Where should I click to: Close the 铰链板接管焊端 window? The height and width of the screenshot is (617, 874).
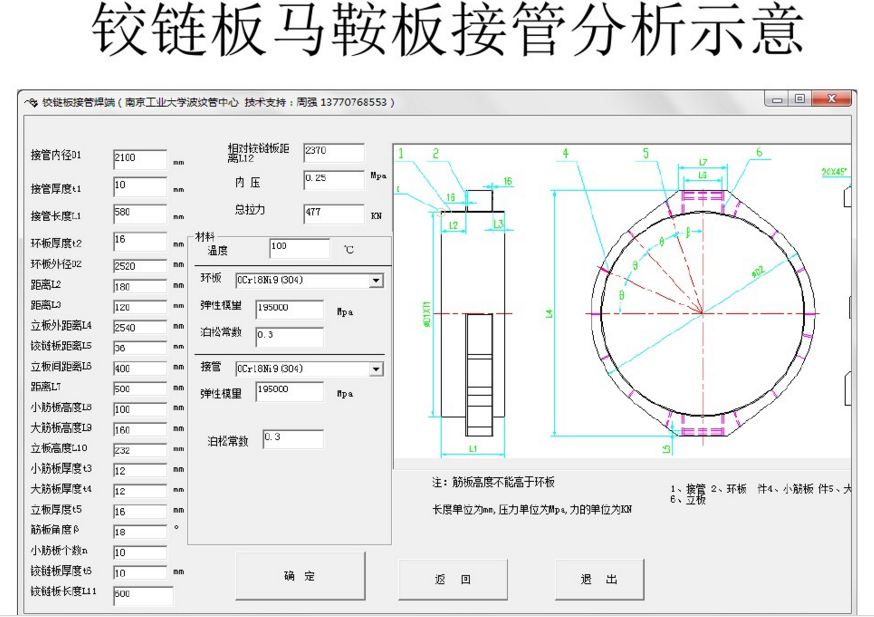coord(832,99)
